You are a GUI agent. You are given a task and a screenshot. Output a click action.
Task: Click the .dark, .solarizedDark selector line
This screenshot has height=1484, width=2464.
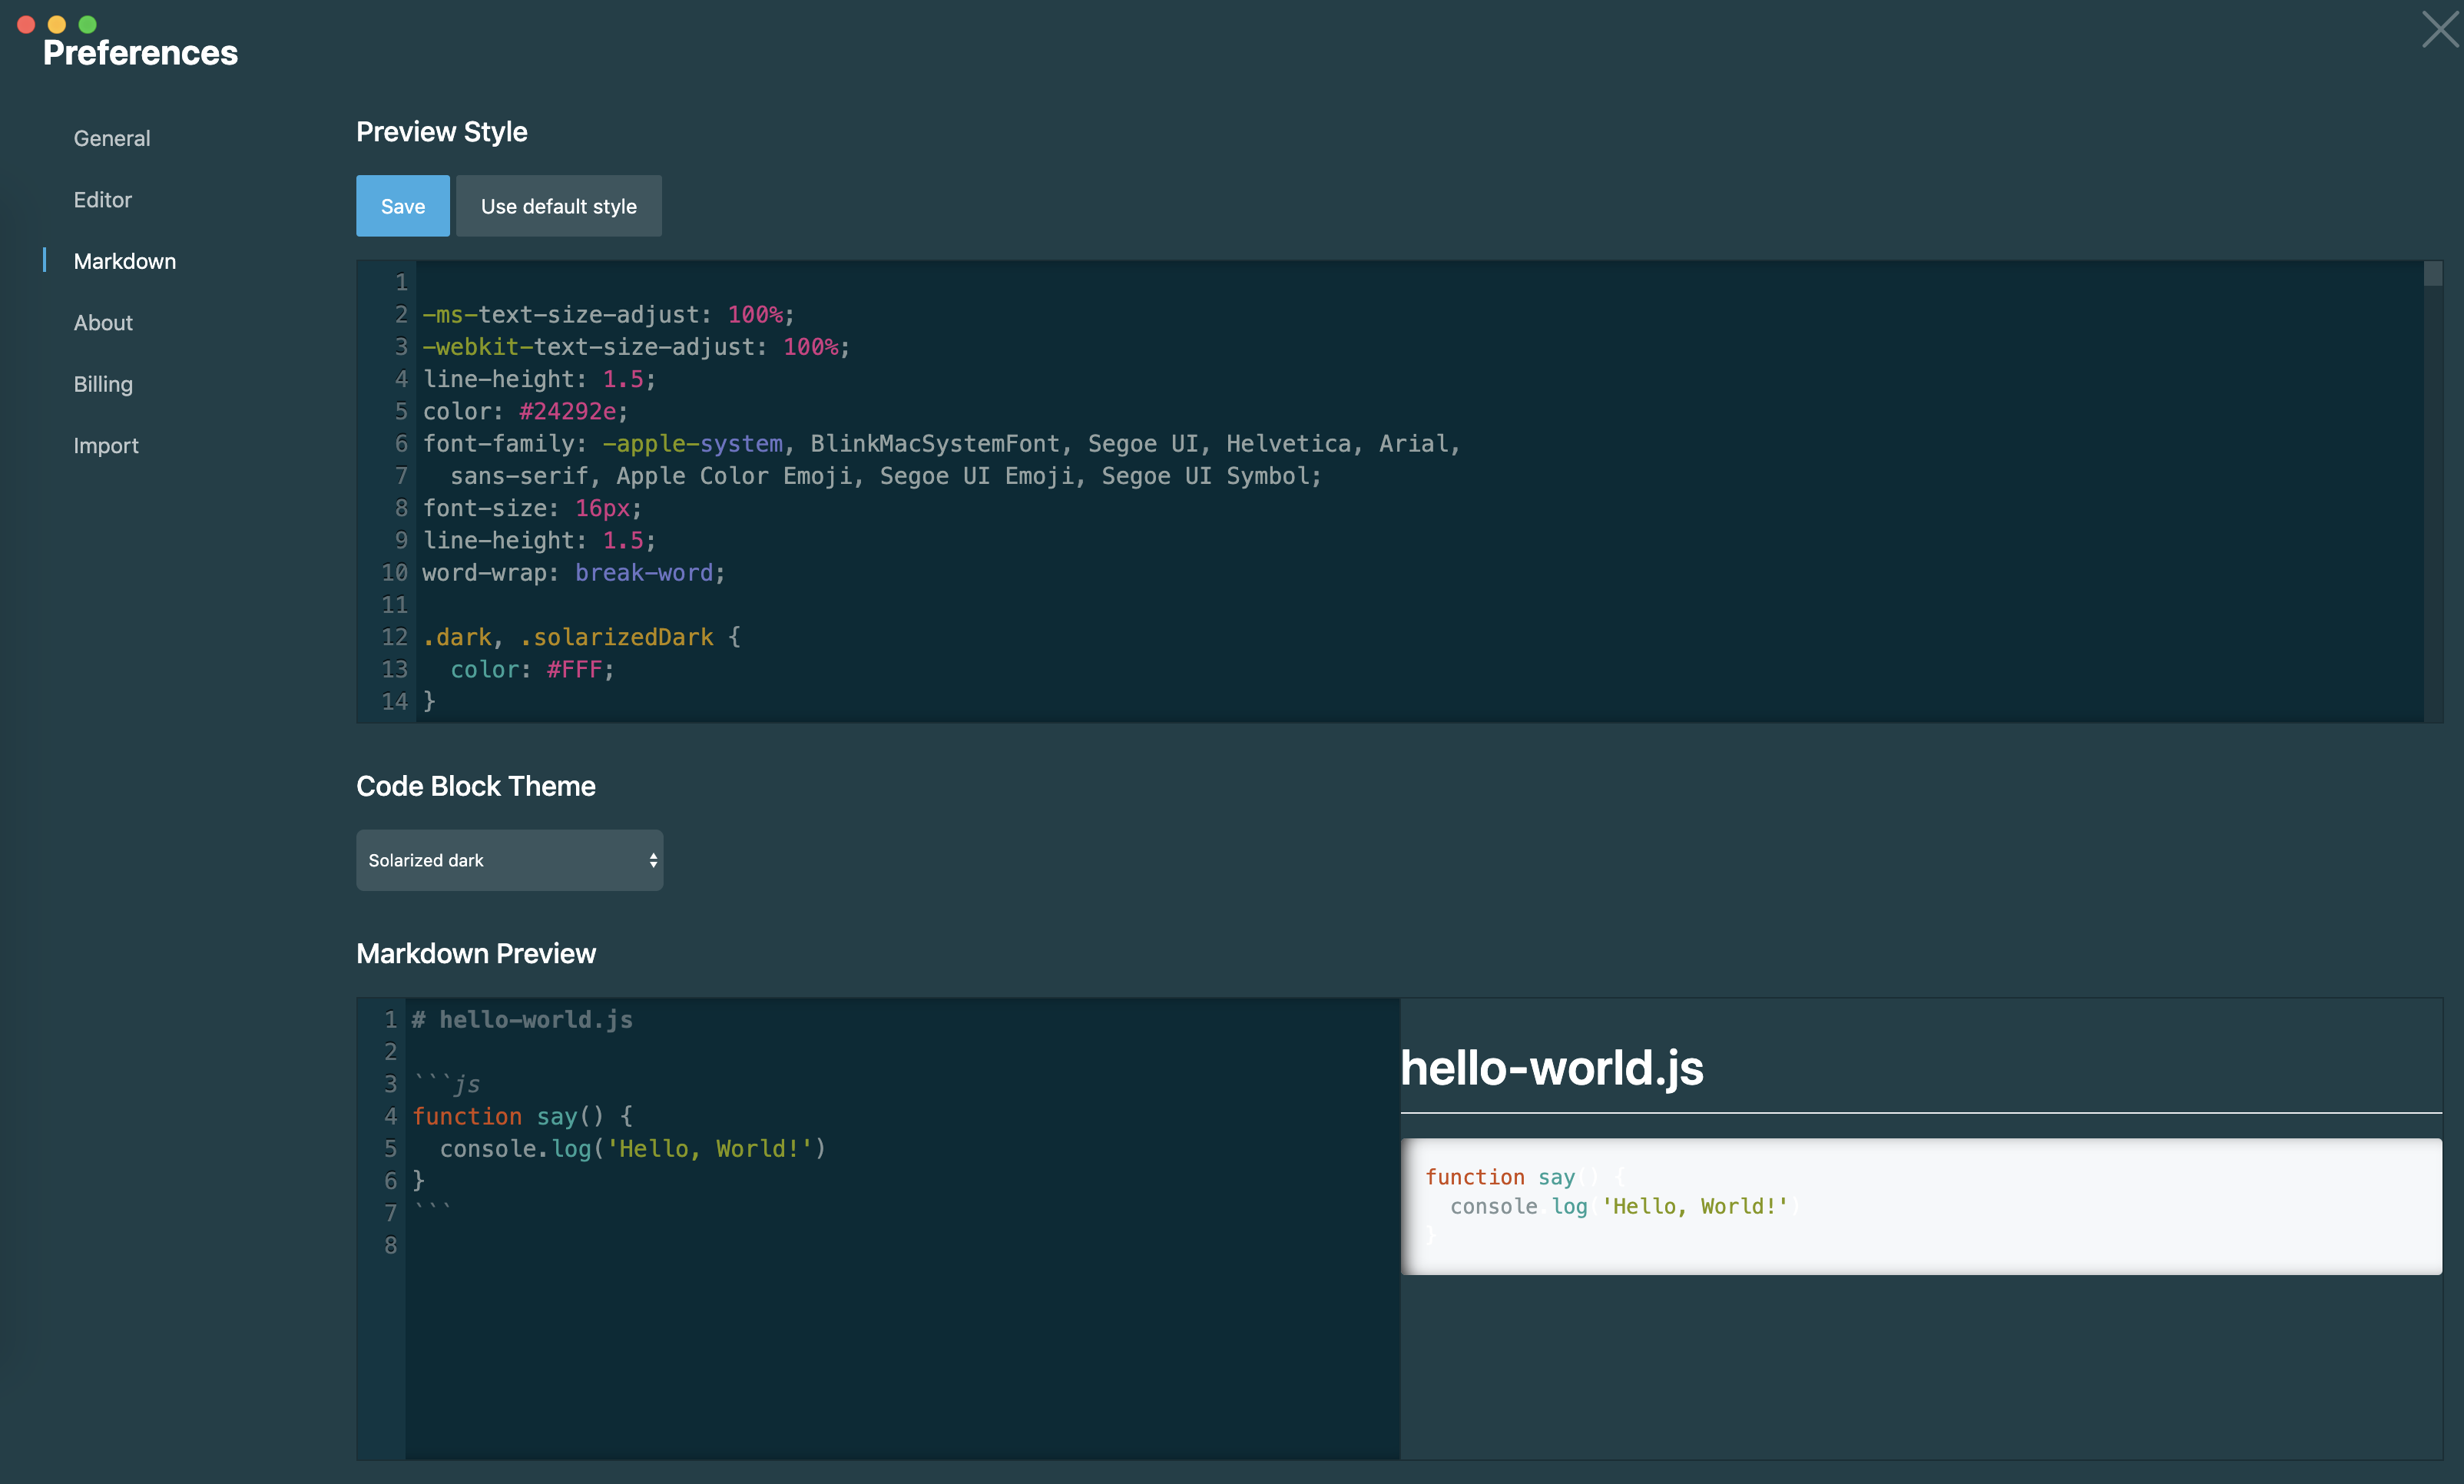tap(580, 637)
